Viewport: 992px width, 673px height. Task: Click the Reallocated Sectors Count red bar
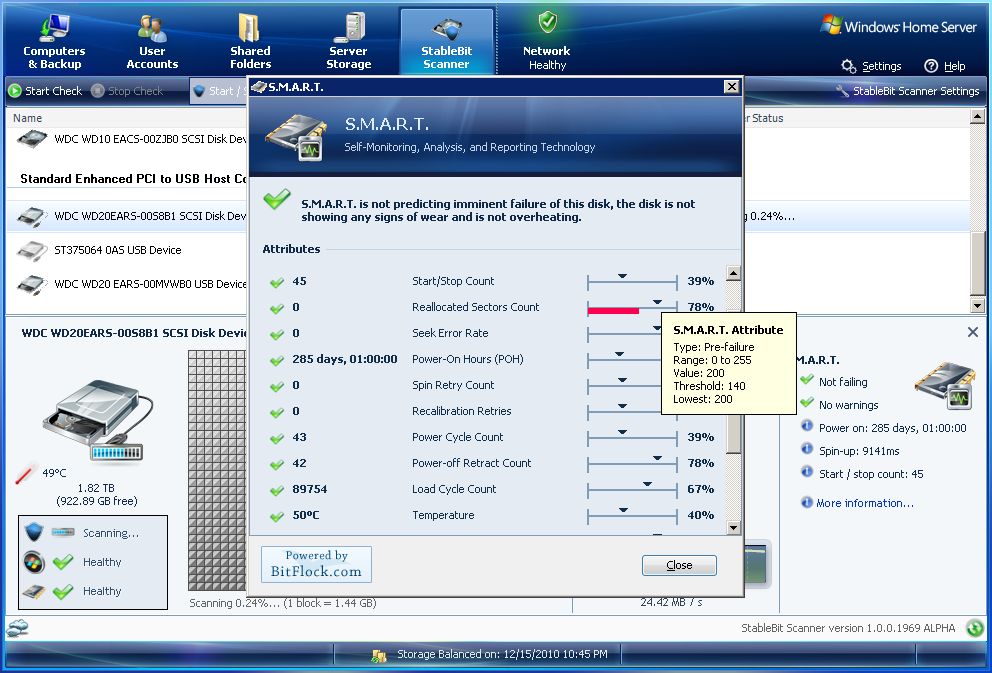click(x=613, y=311)
